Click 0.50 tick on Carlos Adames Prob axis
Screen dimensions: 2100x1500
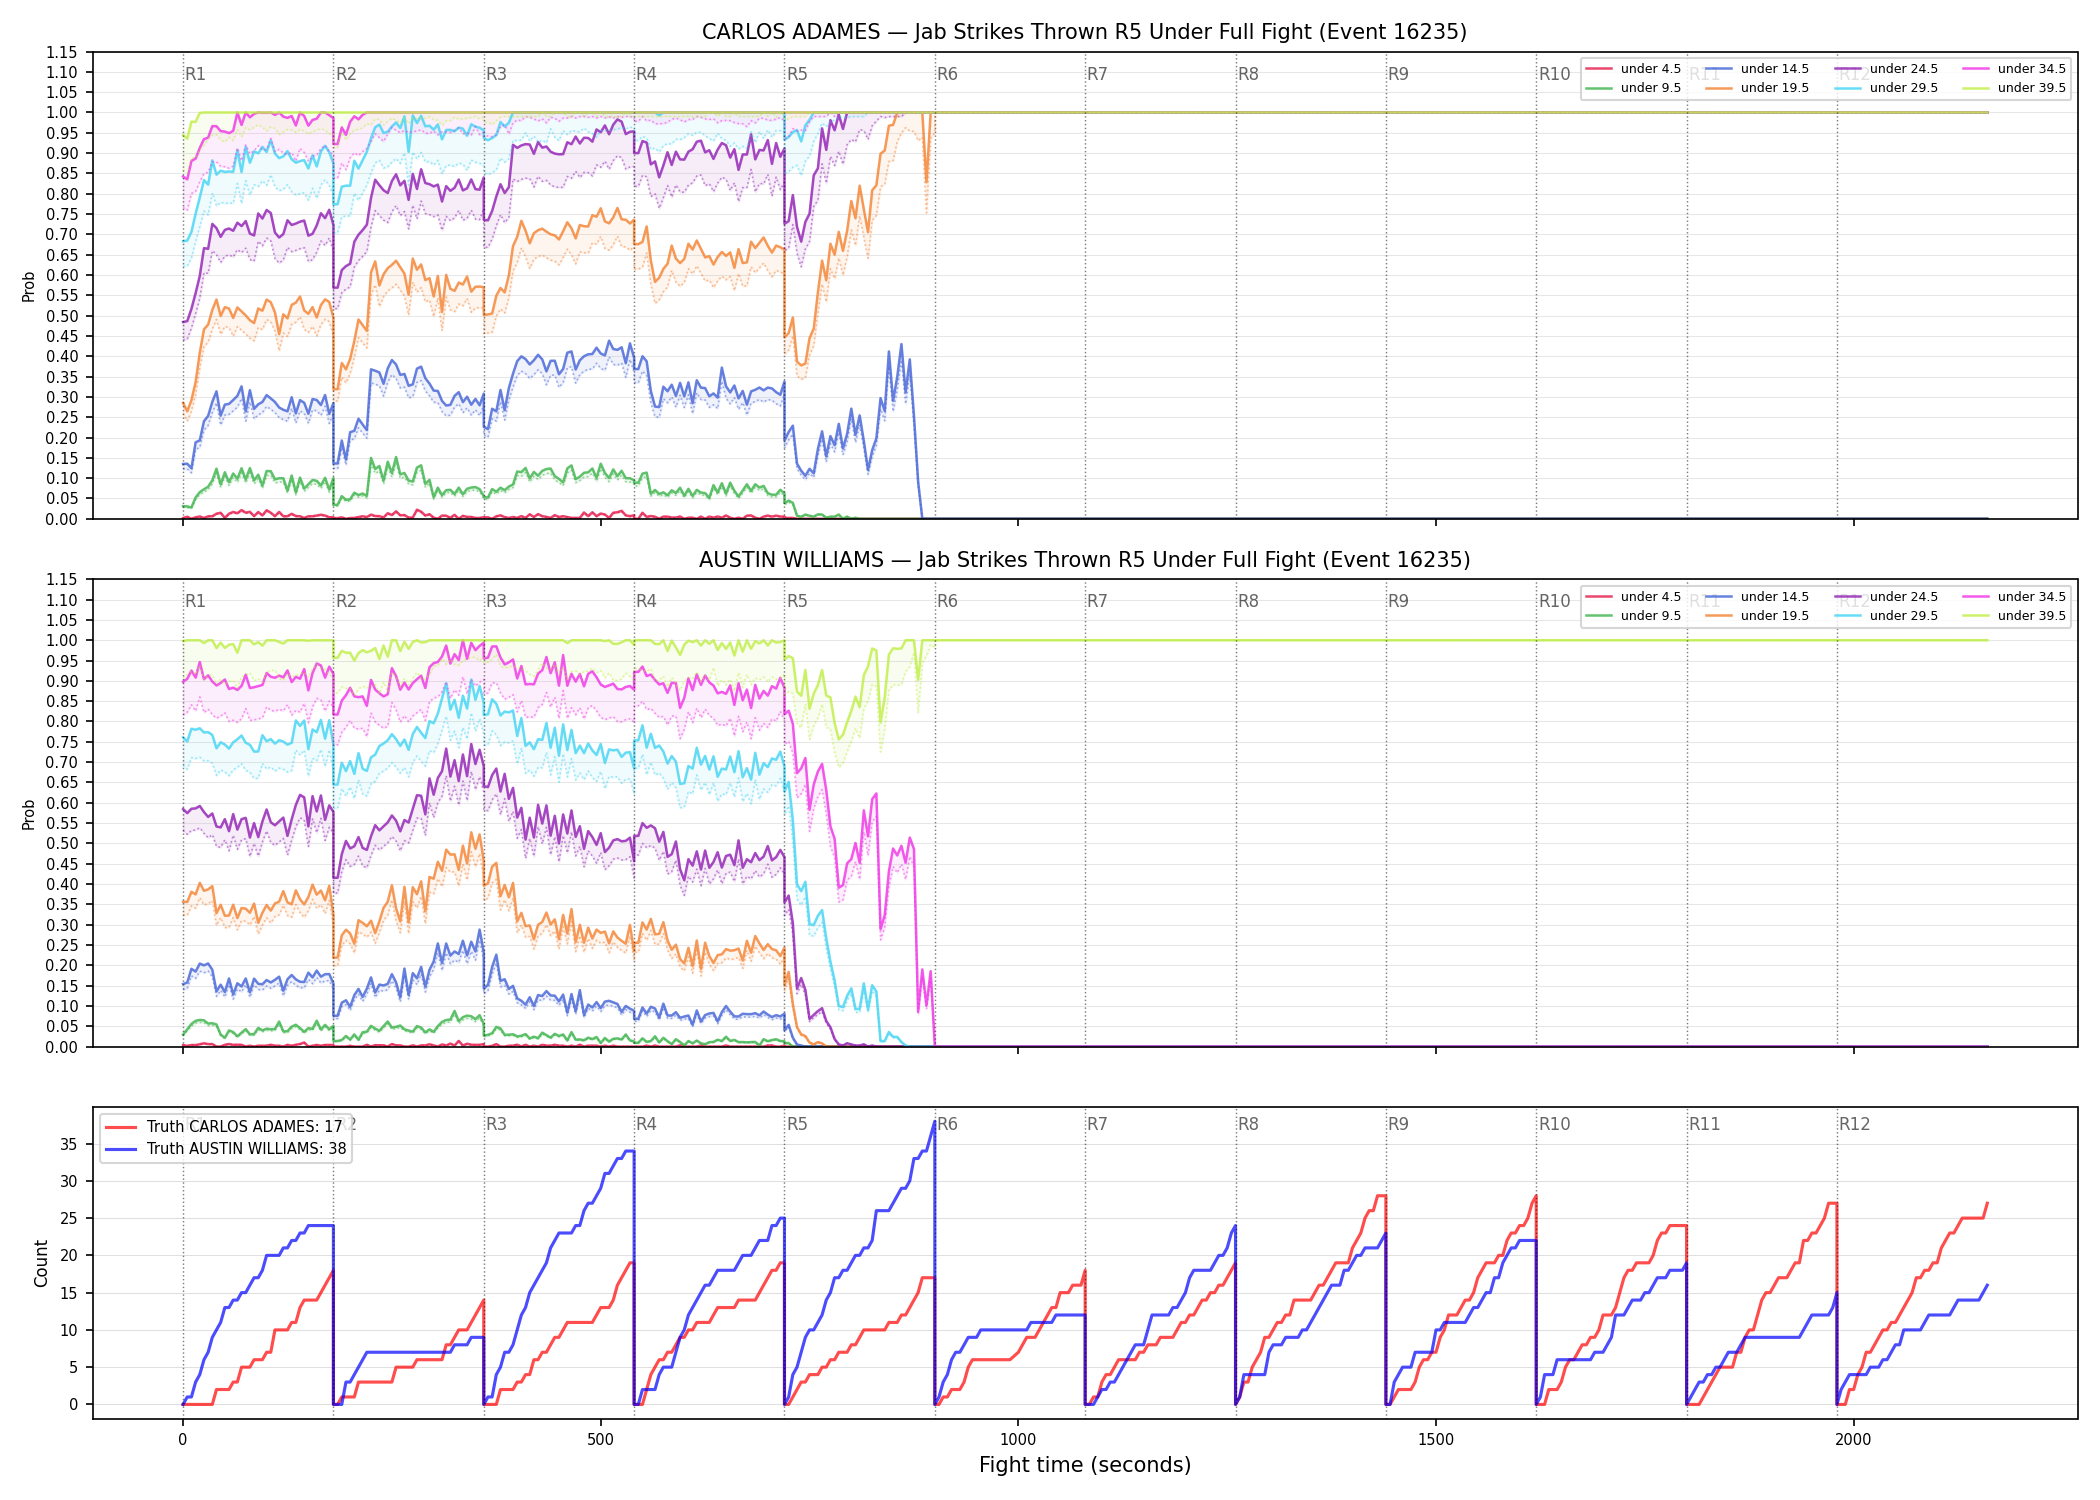[62, 316]
